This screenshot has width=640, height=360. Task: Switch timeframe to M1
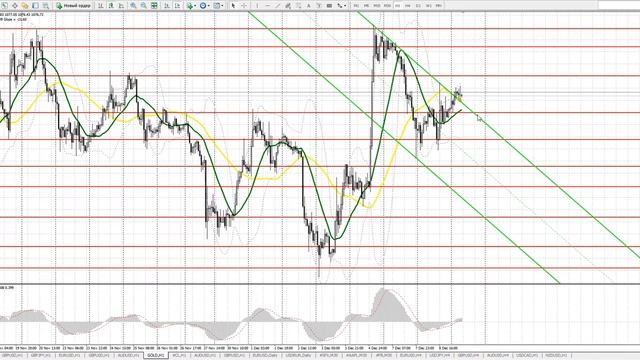pos(356,6)
